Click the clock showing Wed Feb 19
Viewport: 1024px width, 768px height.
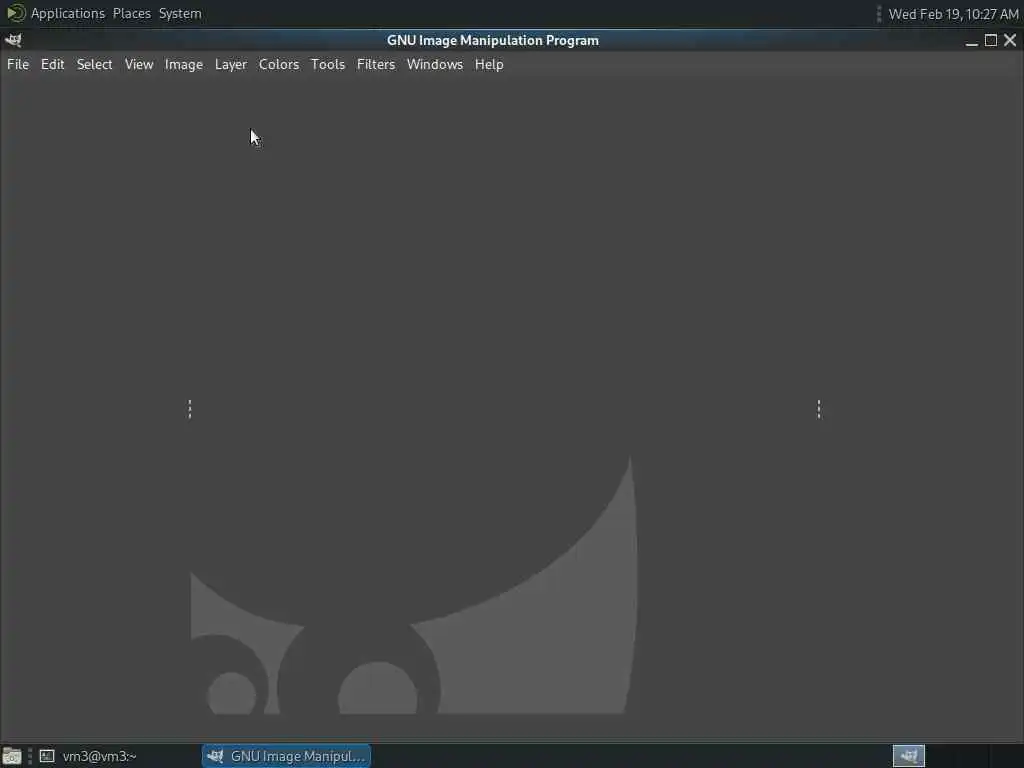[x=953, y=14]
